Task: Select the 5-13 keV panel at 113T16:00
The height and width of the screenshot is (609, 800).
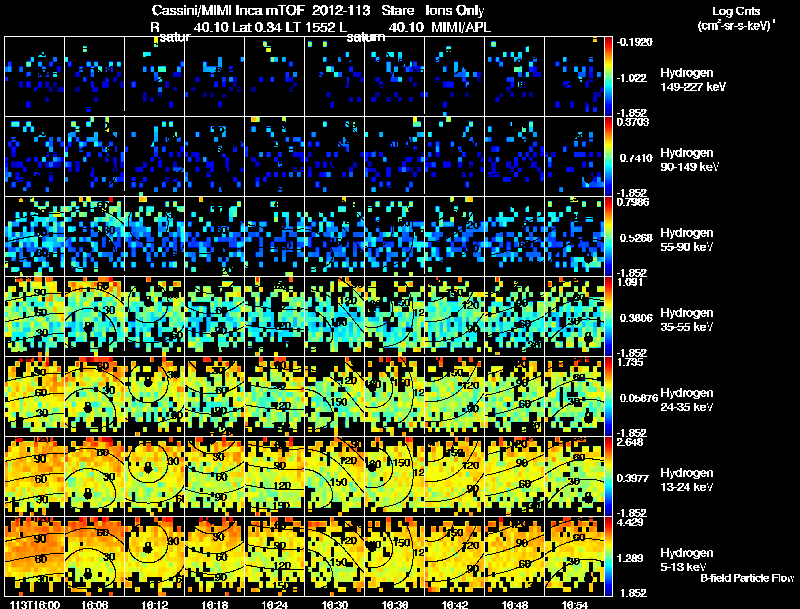Action: coord(35,557)
